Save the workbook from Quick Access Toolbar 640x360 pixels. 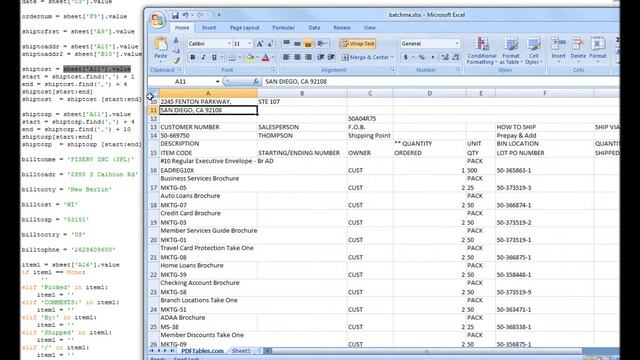coord(175,16)
